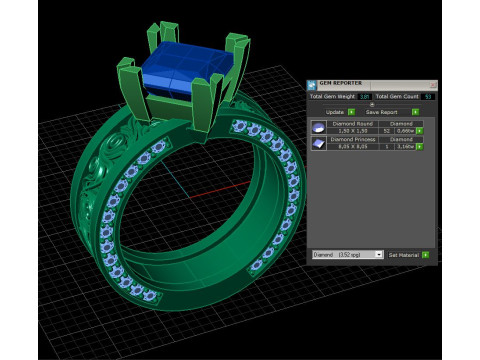This screenshot has width=480, height=360.
Task: Click the Diamond Round quantity cell 52
Action: coord(387,131)
